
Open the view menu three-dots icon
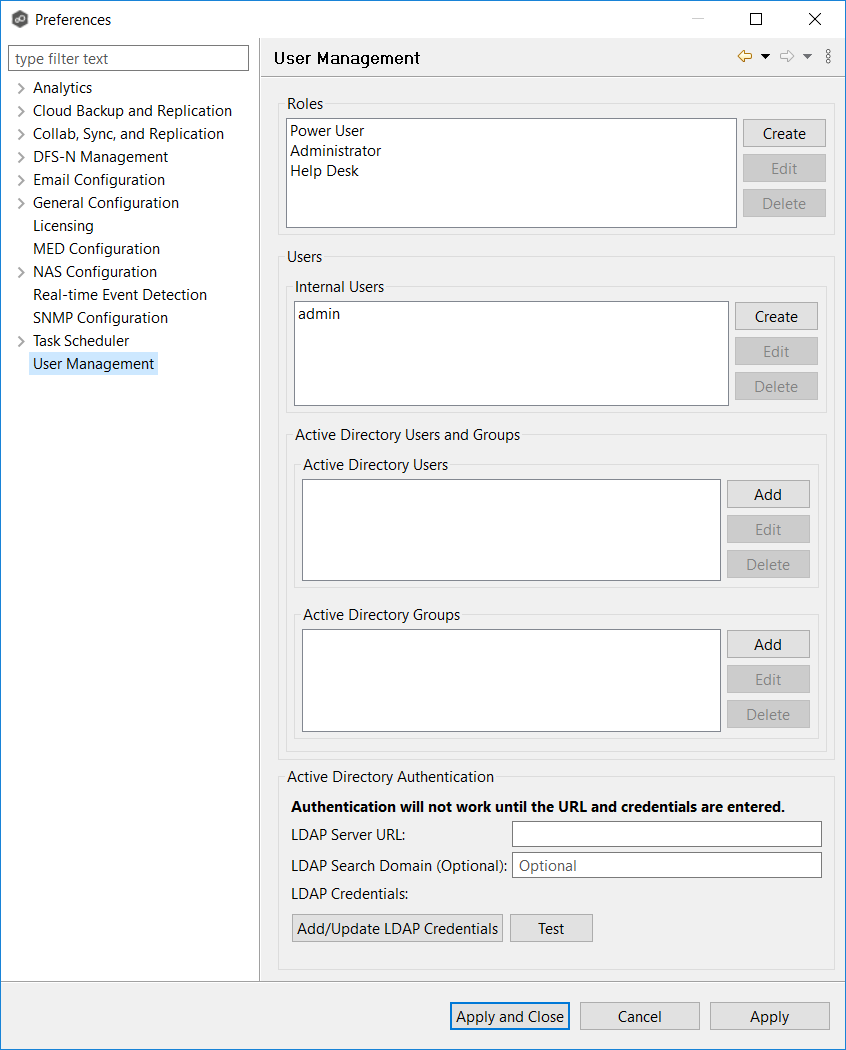[x=828, y=57]
